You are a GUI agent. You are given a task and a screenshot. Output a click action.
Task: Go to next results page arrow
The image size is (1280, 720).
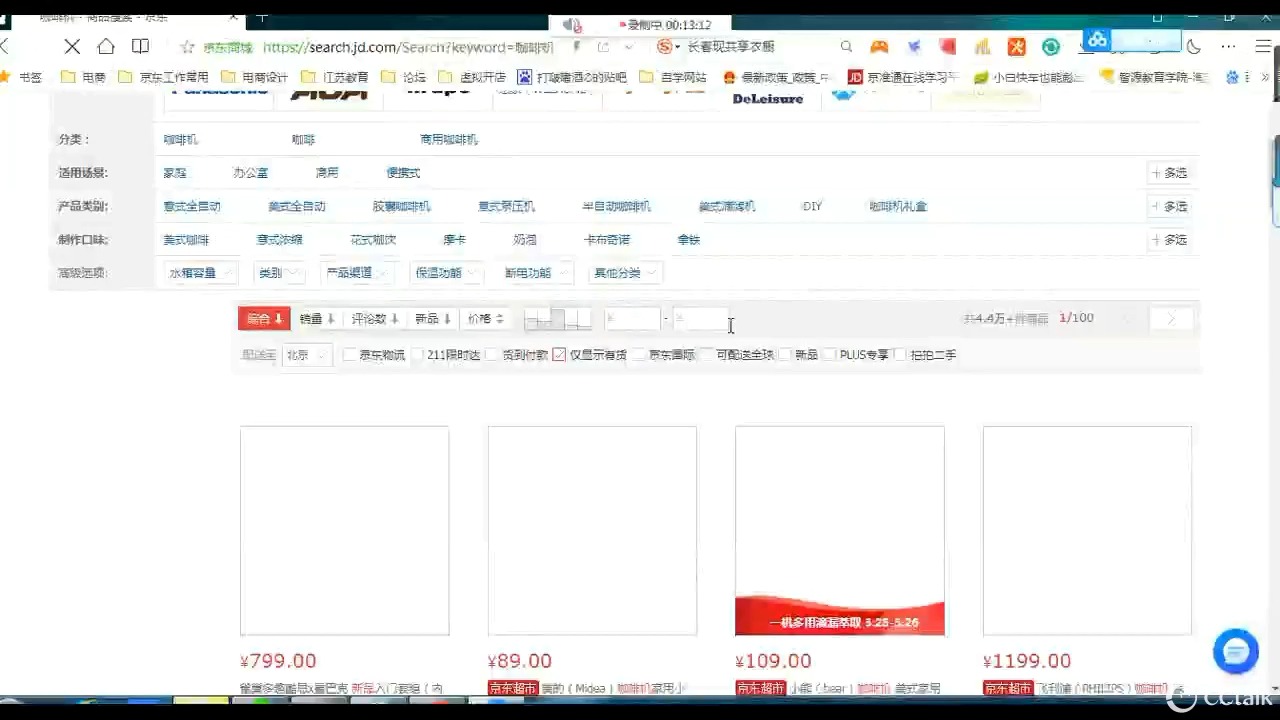1170,319
